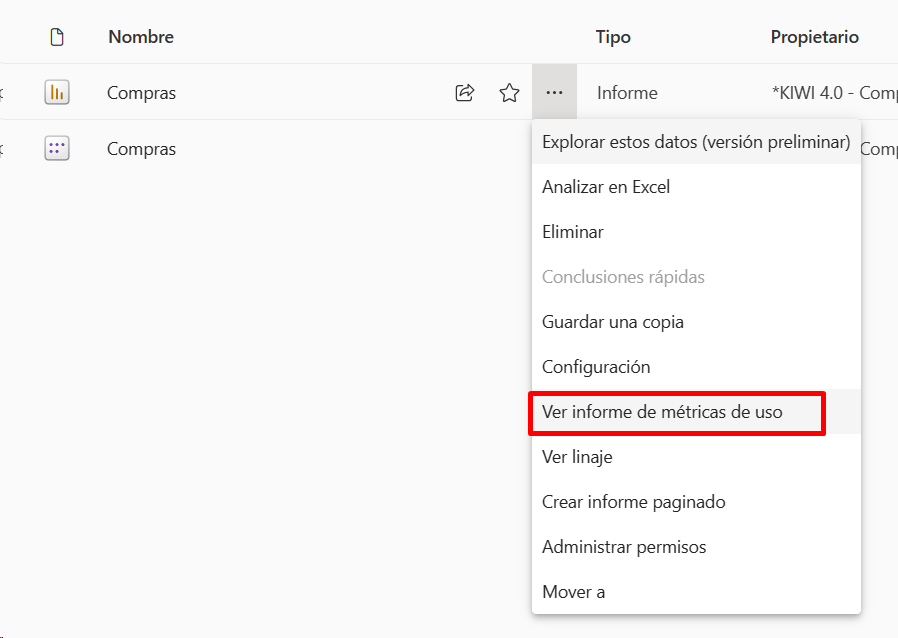Choose Crear informe paginado
This screenshot has width=898, height=638.
[696, 502]
